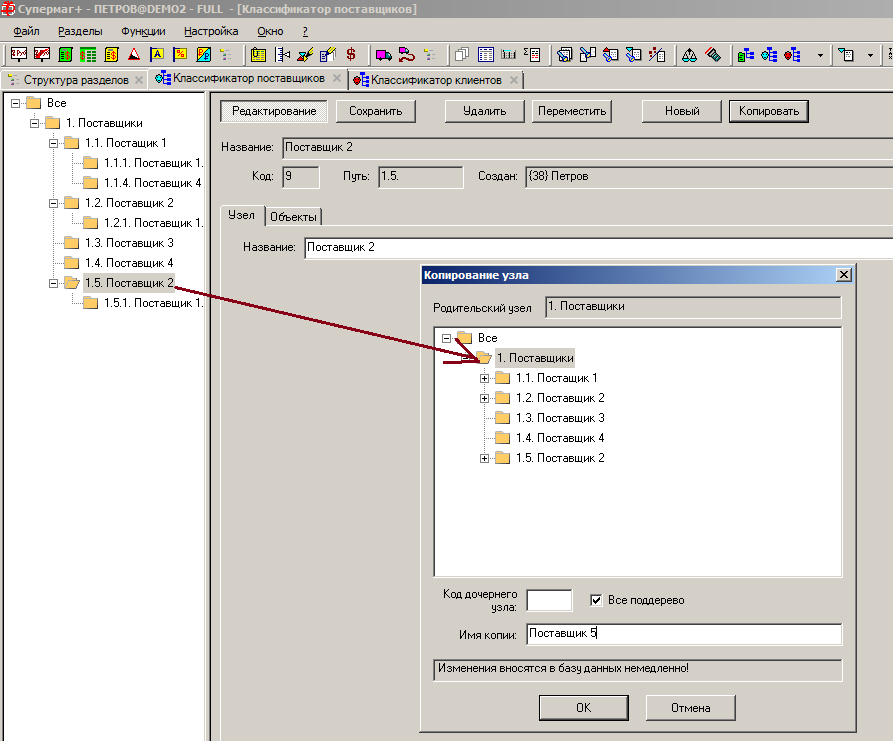This screenshot has height=741, width=893.
Task: Click the blue table grid toolbar icon
Action: click(486, 55)
